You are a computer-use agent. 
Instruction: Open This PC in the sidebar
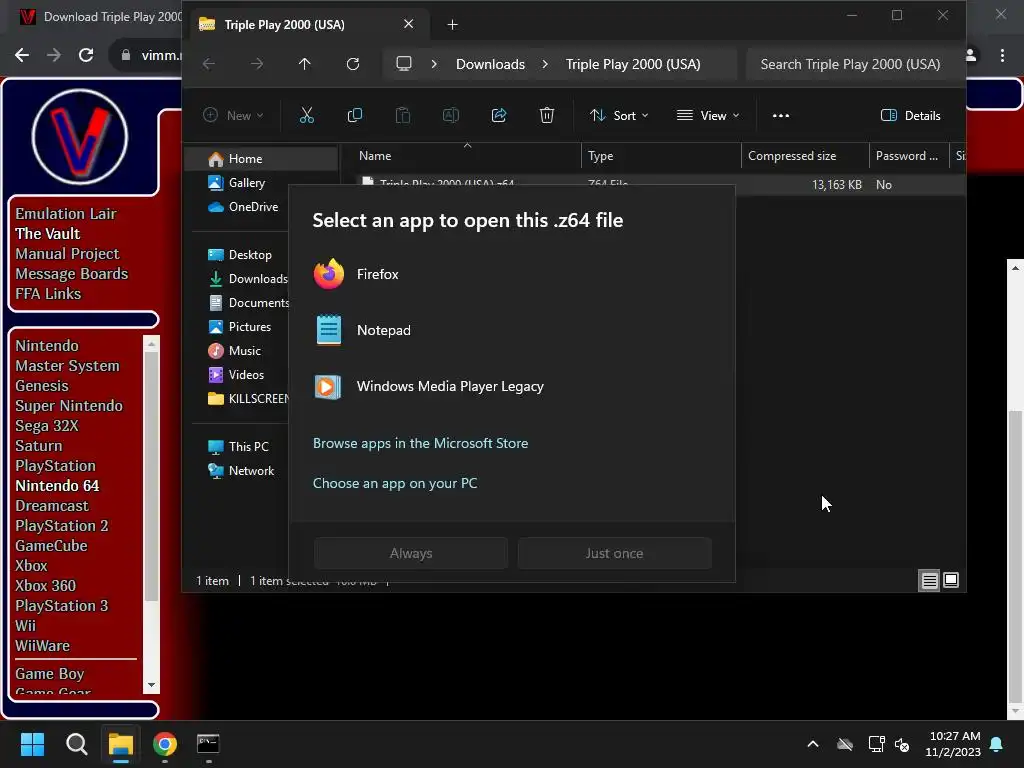tap(238, 447)
